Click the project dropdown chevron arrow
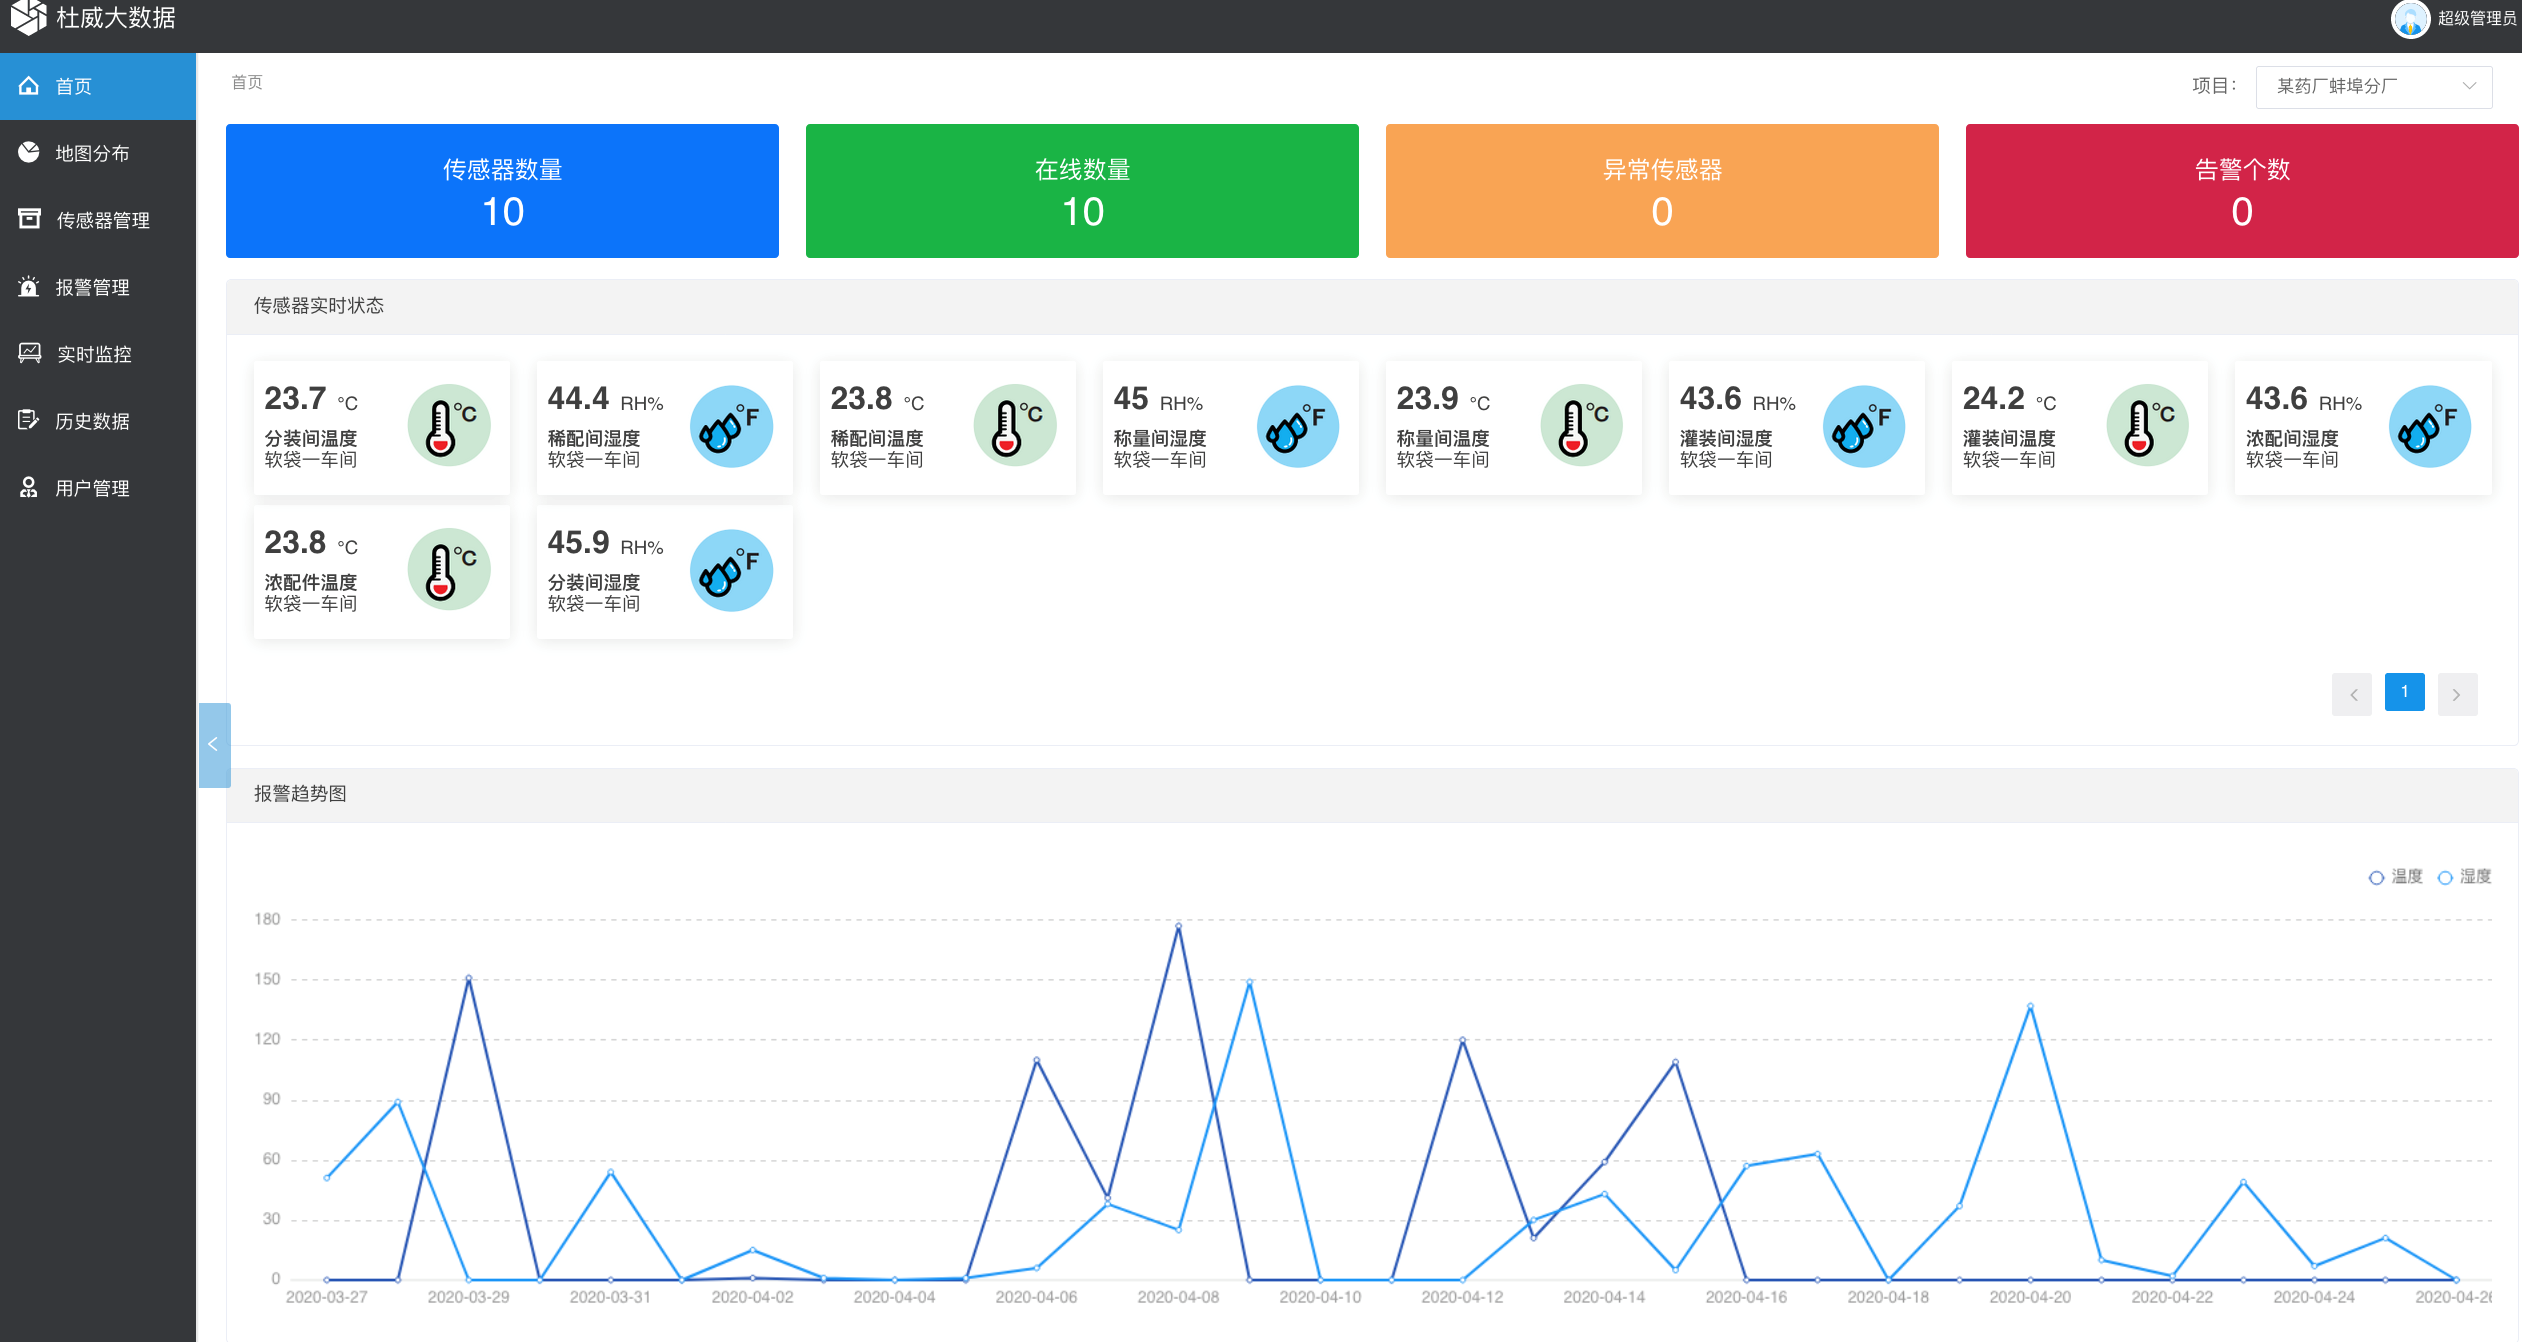Image resolution: width=2522 pixels, height=1342 pixels. [2469, 86]
